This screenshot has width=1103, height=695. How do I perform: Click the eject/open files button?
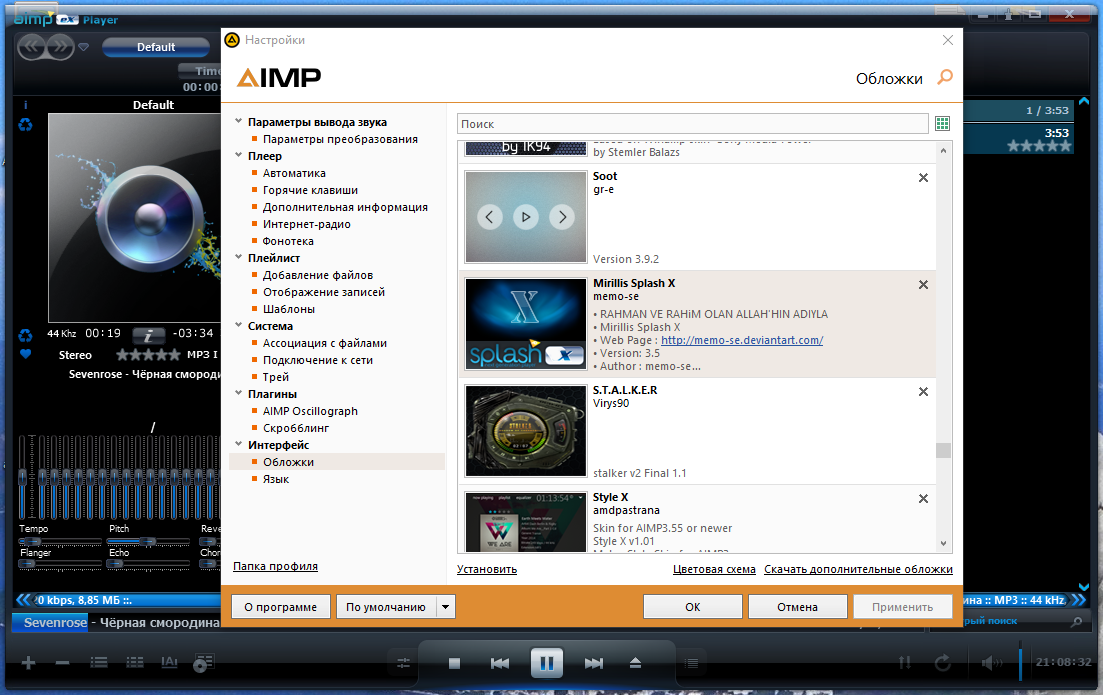[x=635, y=663]
